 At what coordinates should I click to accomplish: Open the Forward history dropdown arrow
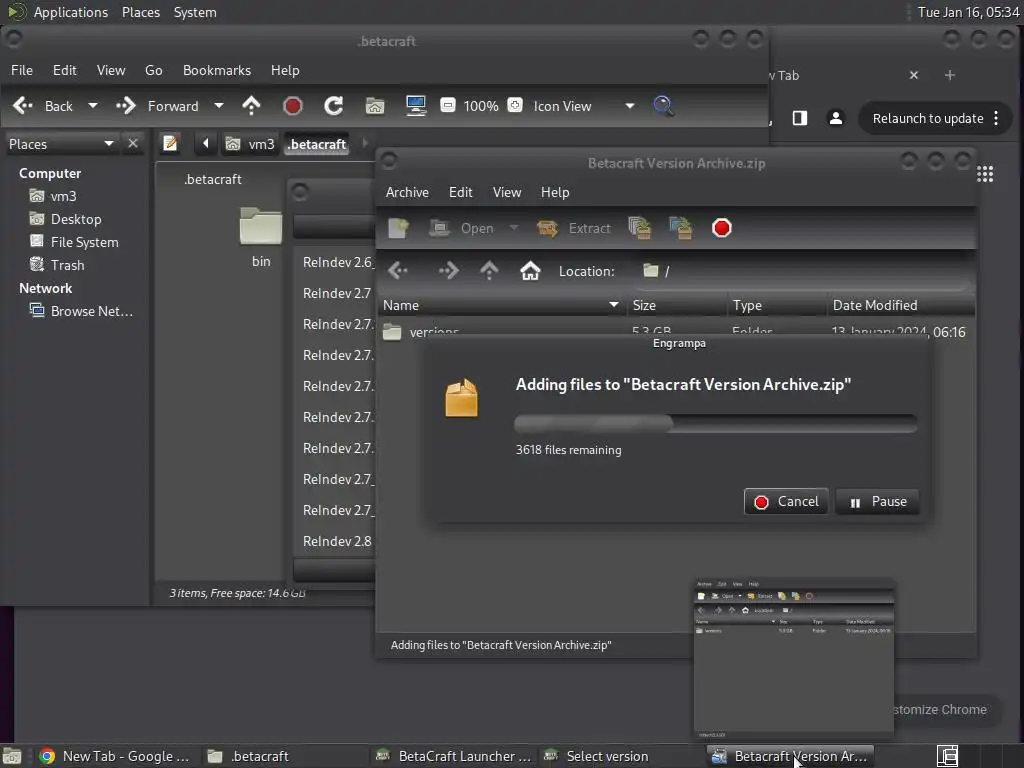click(x=219, y=106)
